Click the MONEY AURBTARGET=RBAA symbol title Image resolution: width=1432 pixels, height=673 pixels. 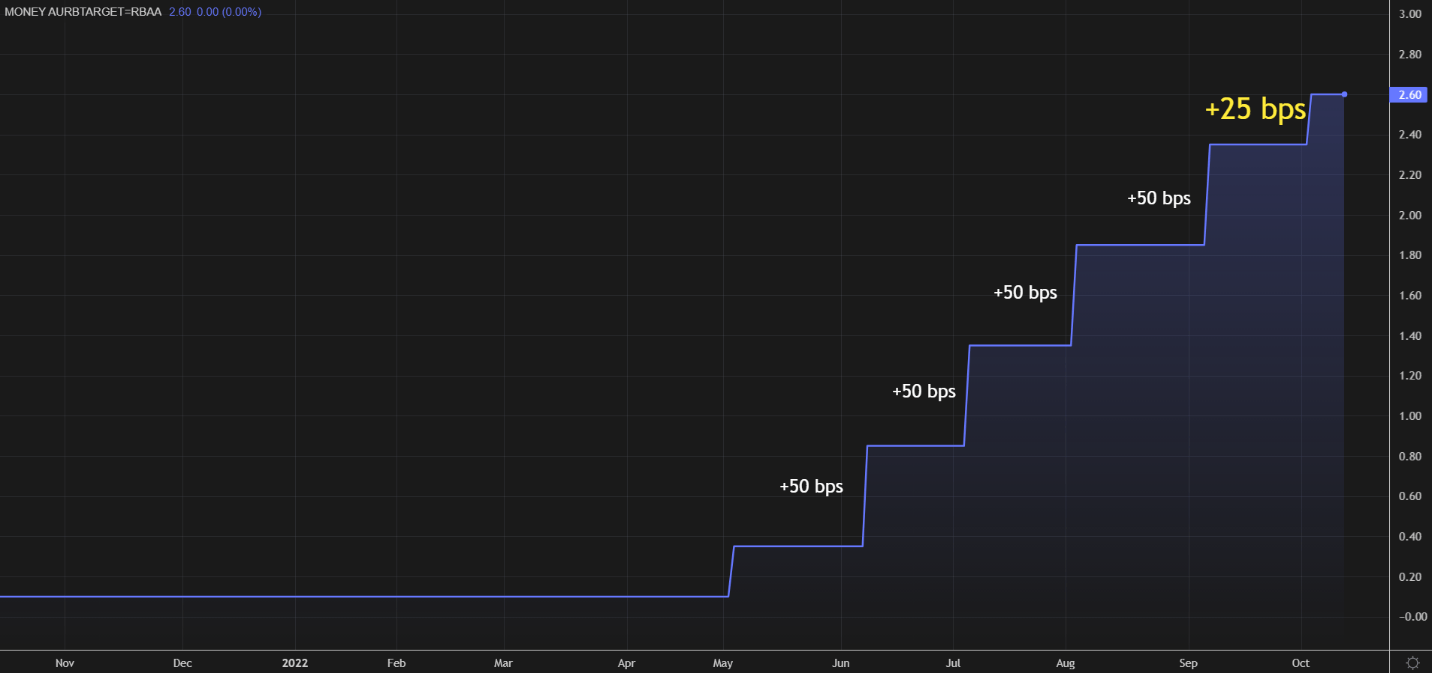pos(83,12)
